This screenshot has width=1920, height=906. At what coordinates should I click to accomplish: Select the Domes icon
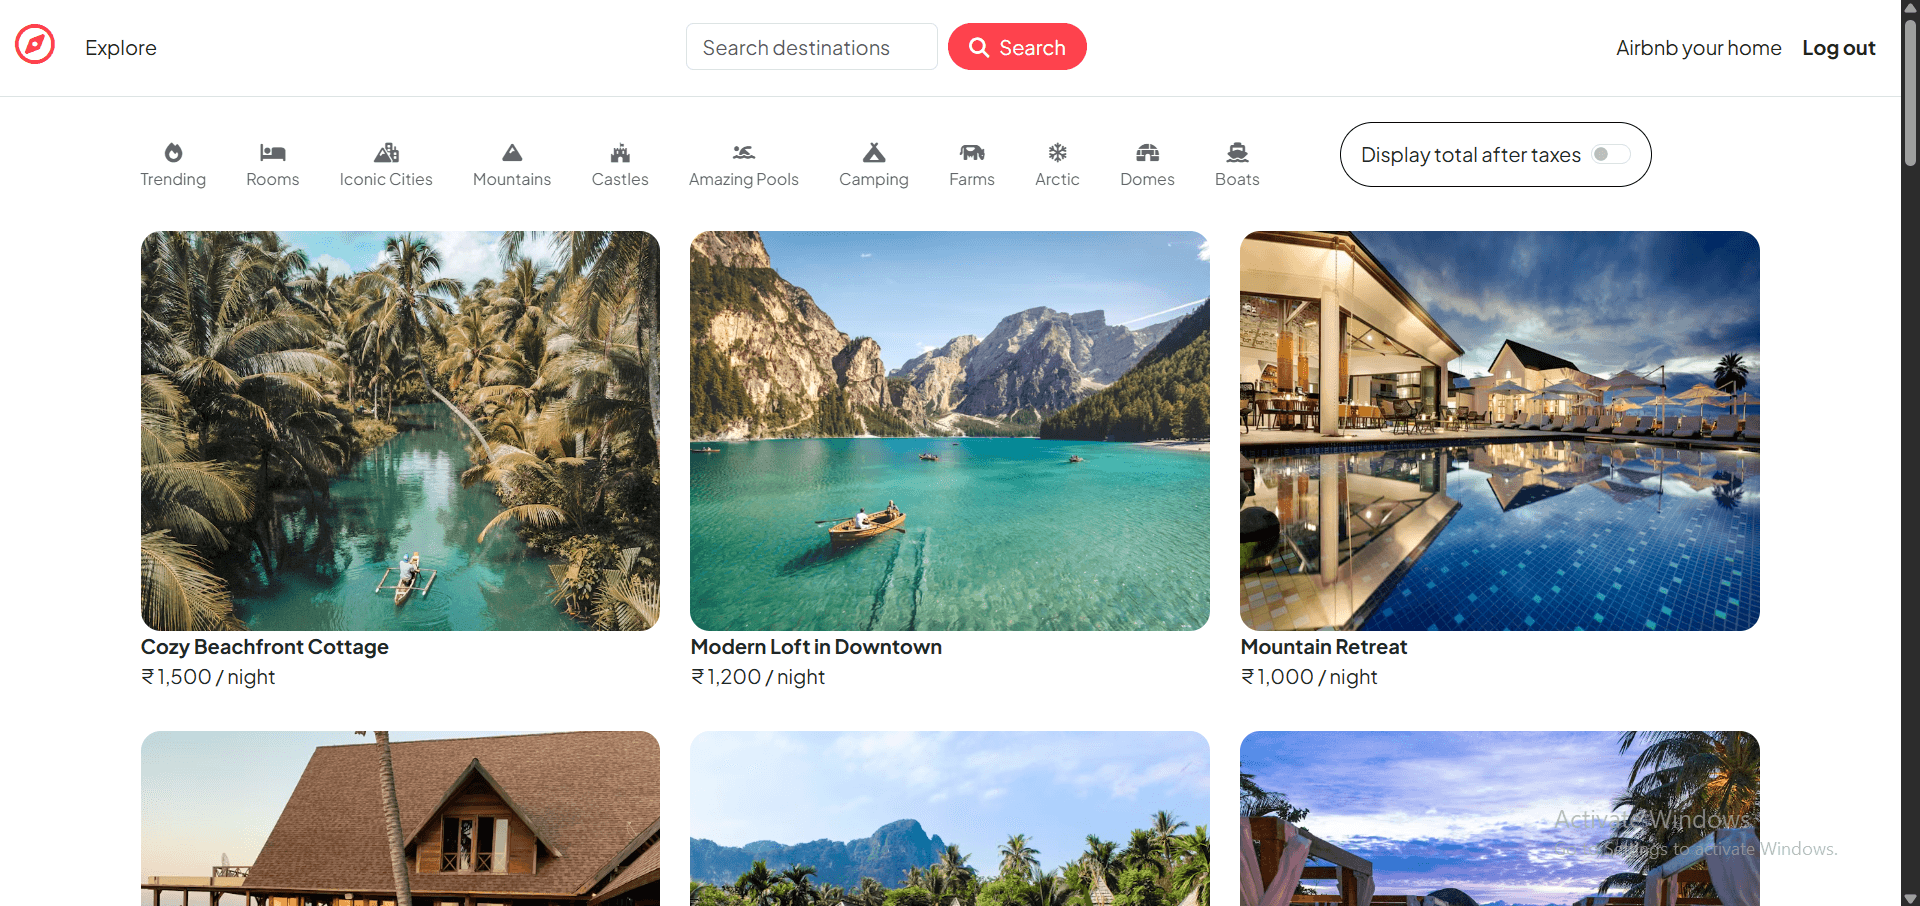1147,152
